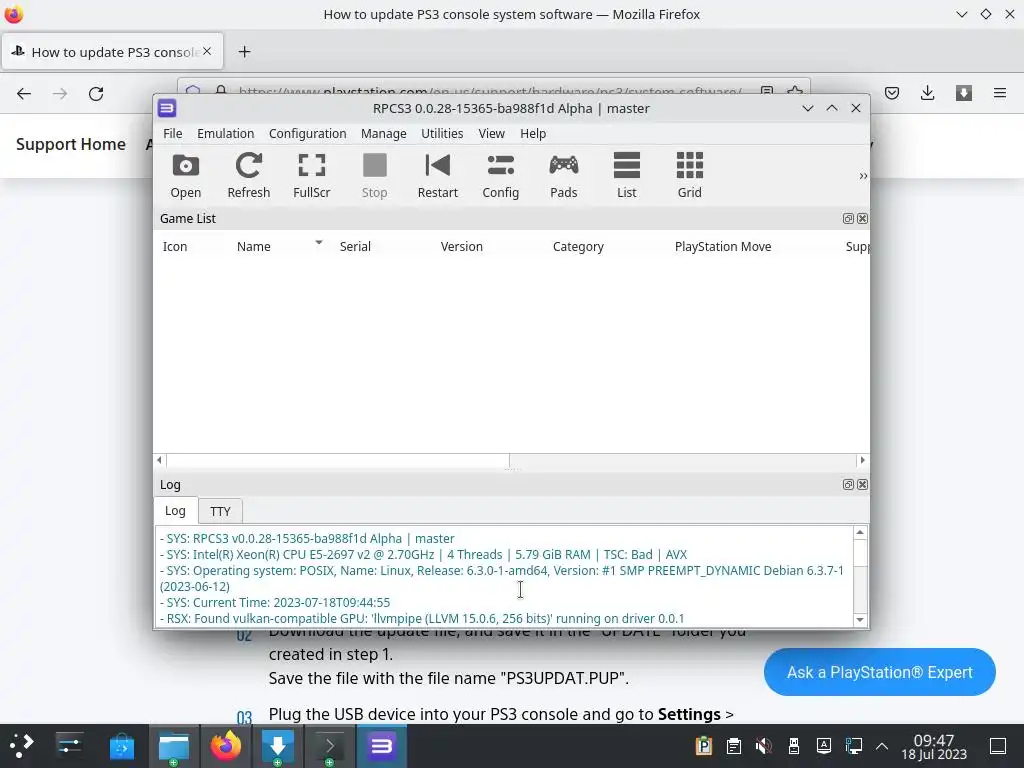Viewport: 1024px width, 768px height.
Task: Open the application launcher in taskbar
Action: (x=21, y=745)
